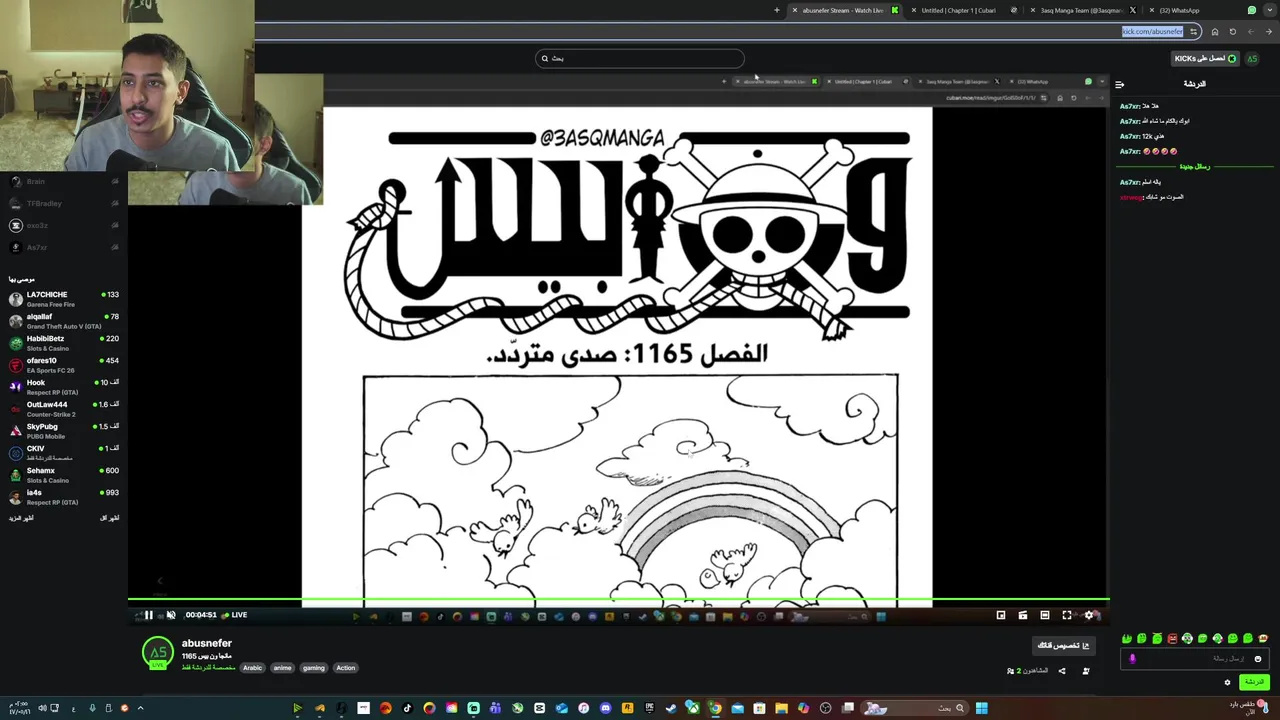Open a new browser tab with plus
Screen dimensions: 1280x720
click(x=776, y=10)
